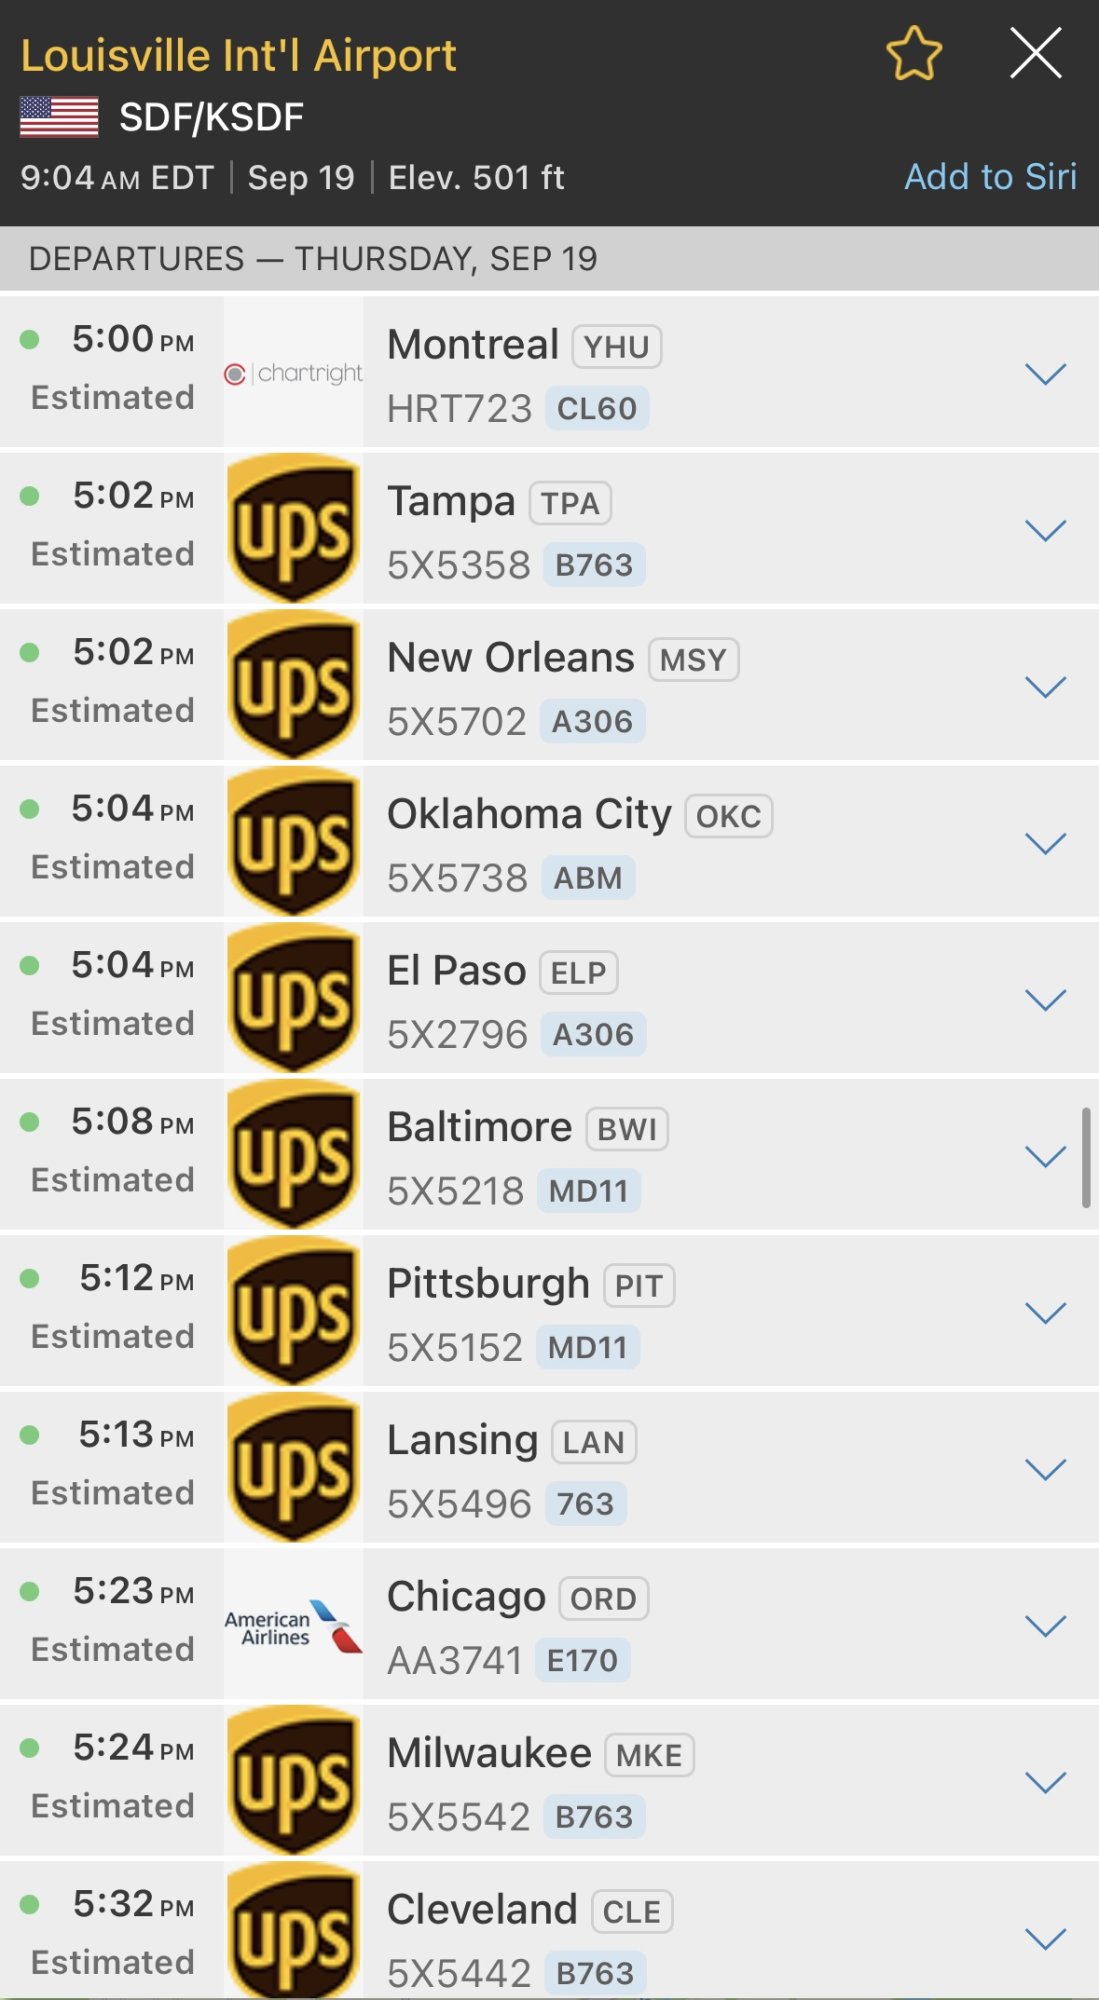Image resolution: width=1099 pixels, height=2000 pixels.
Task: Expand the New Orleans 5X5702 row
Action: pos(1046,687)
